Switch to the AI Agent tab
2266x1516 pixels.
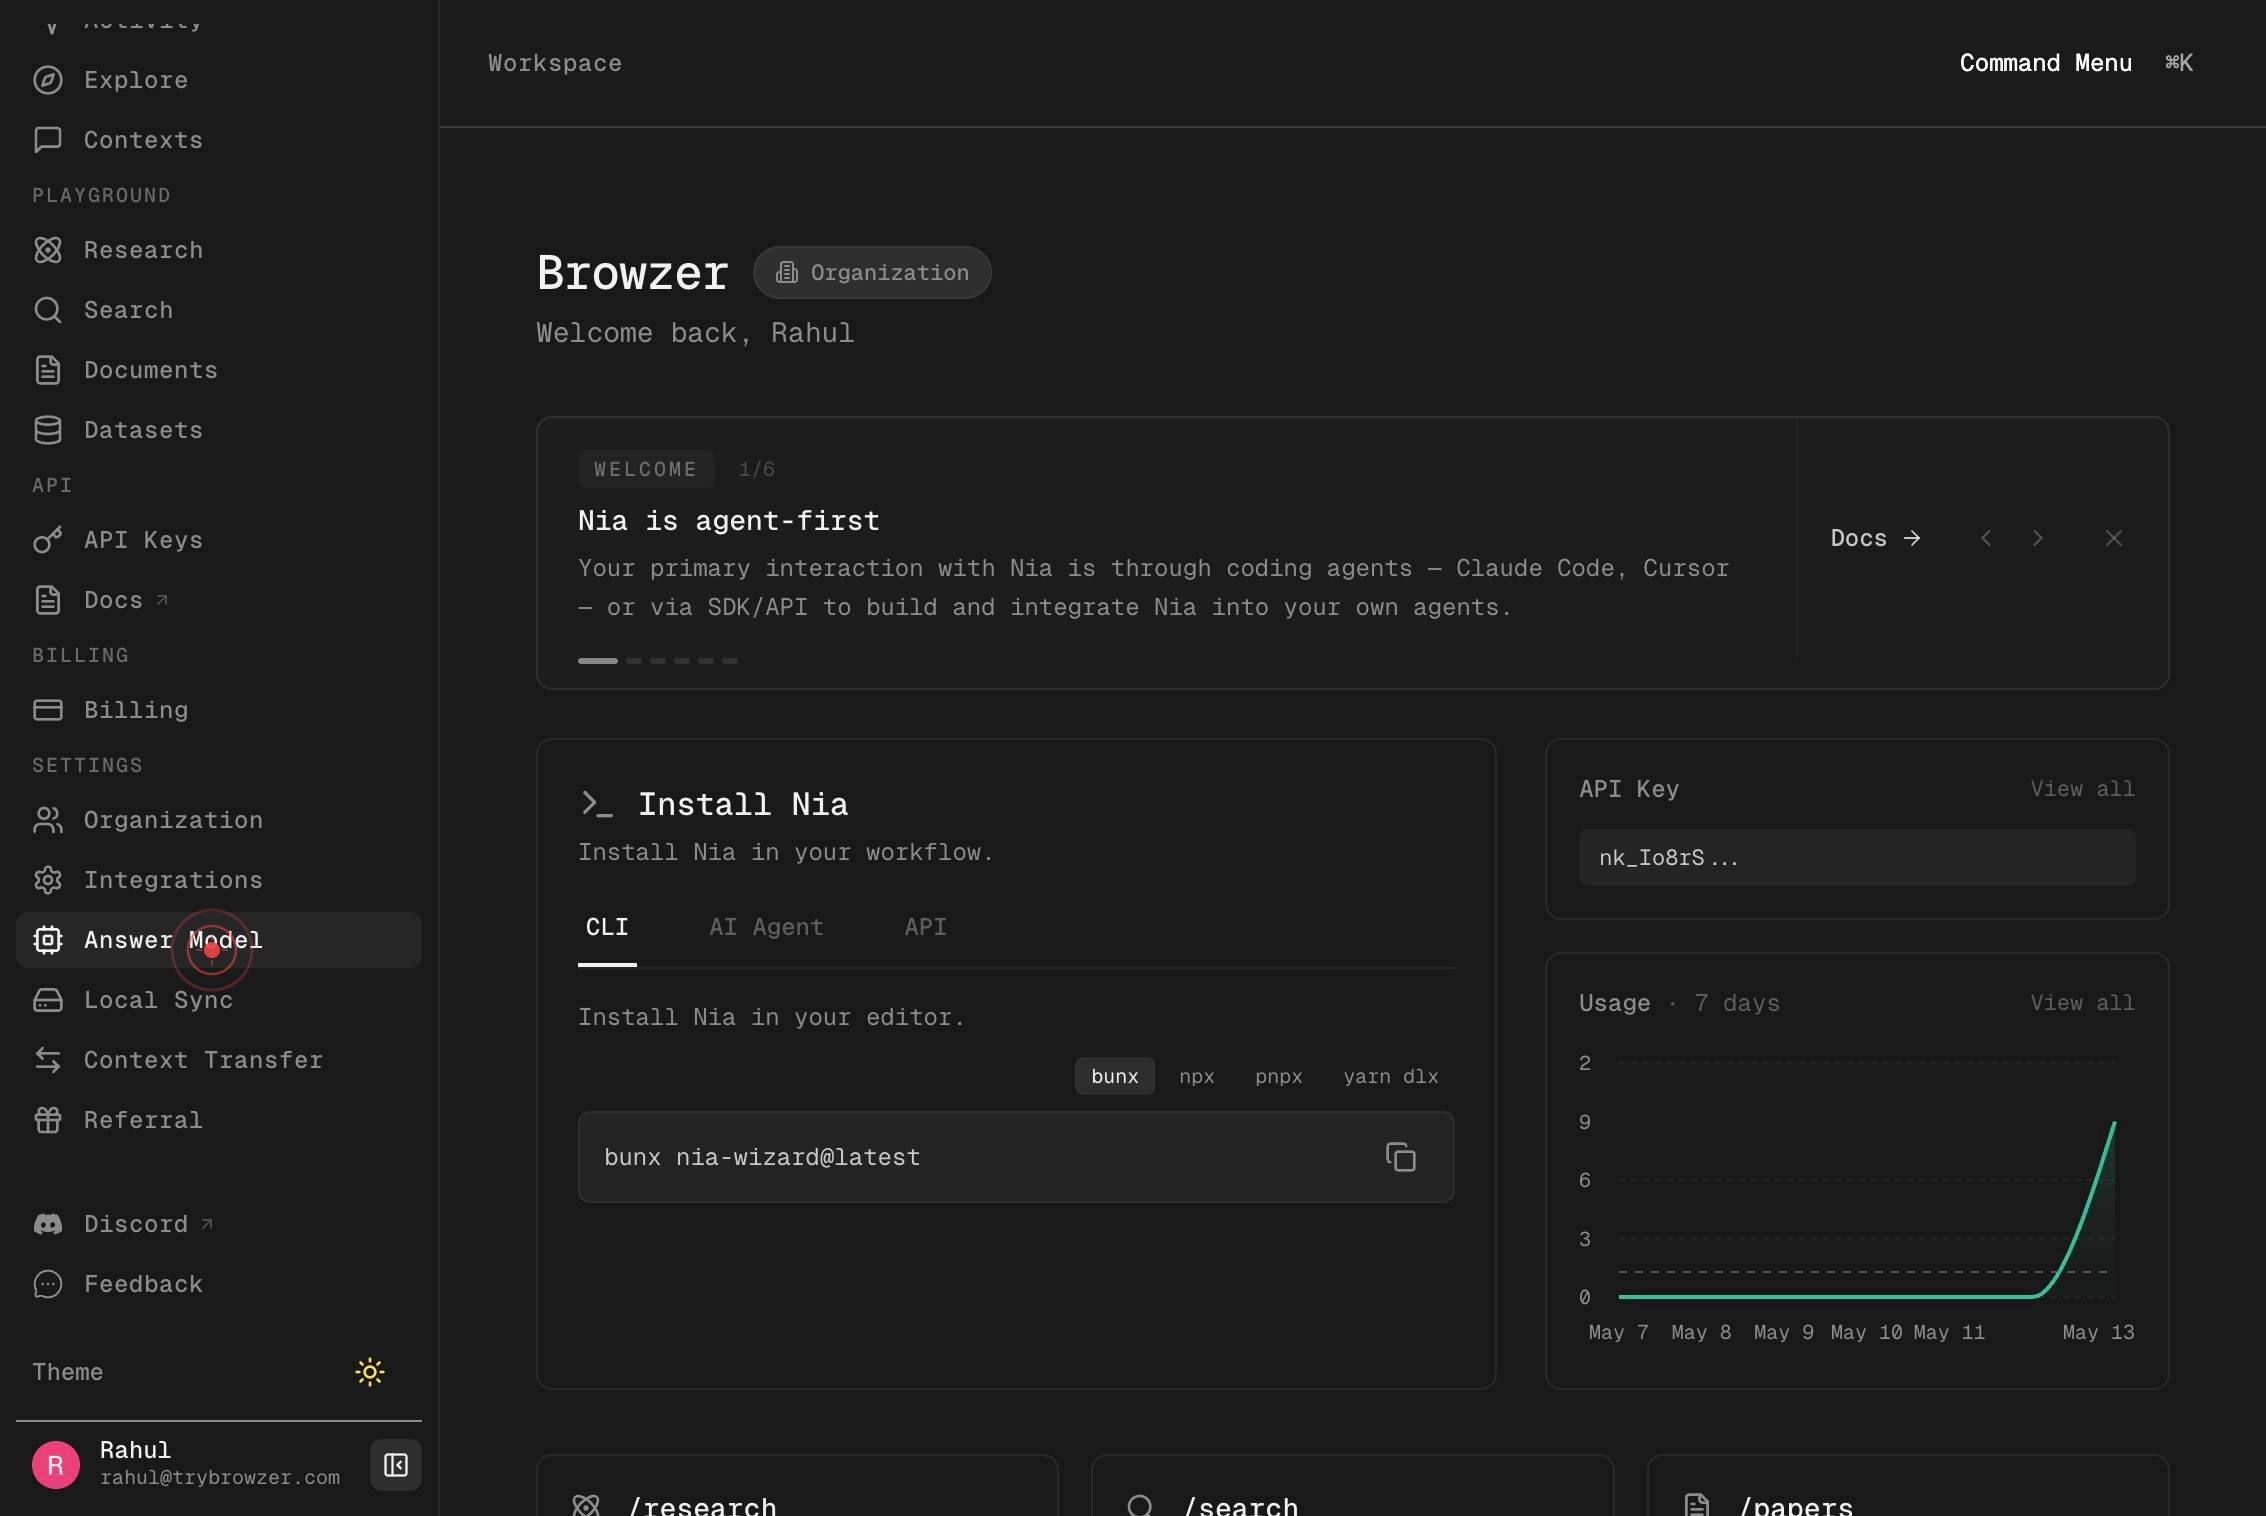766,927
